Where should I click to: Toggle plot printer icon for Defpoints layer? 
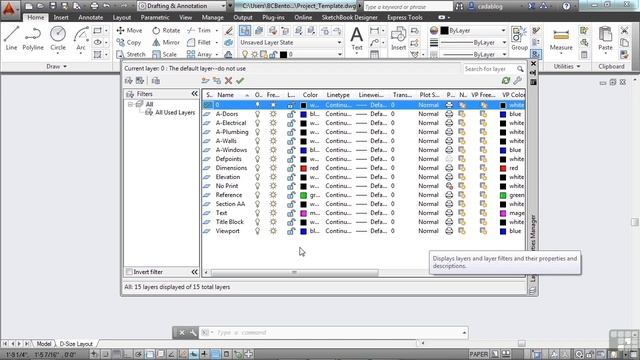tap(449, 159)
